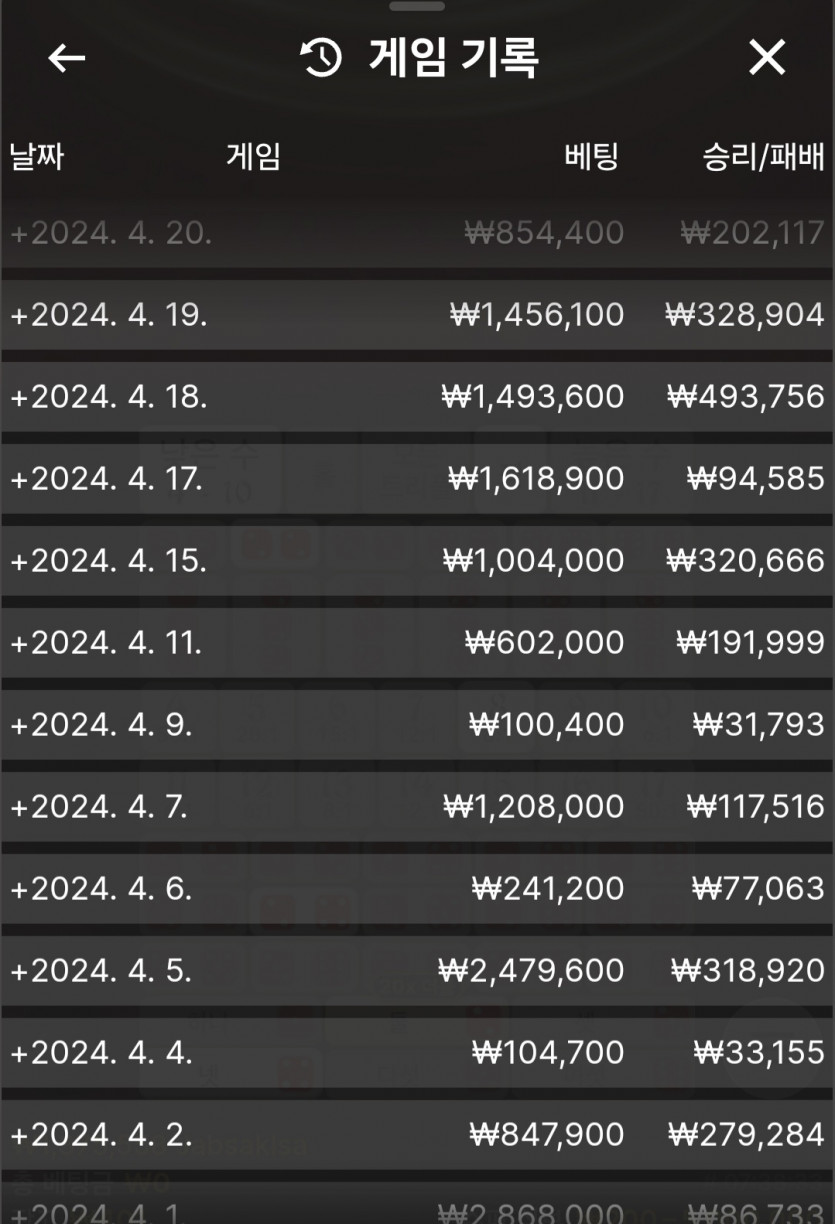This screenshot has height=1224, width=835.
Task: Click the 승리/패배 column header
Action: pos(763,157)
